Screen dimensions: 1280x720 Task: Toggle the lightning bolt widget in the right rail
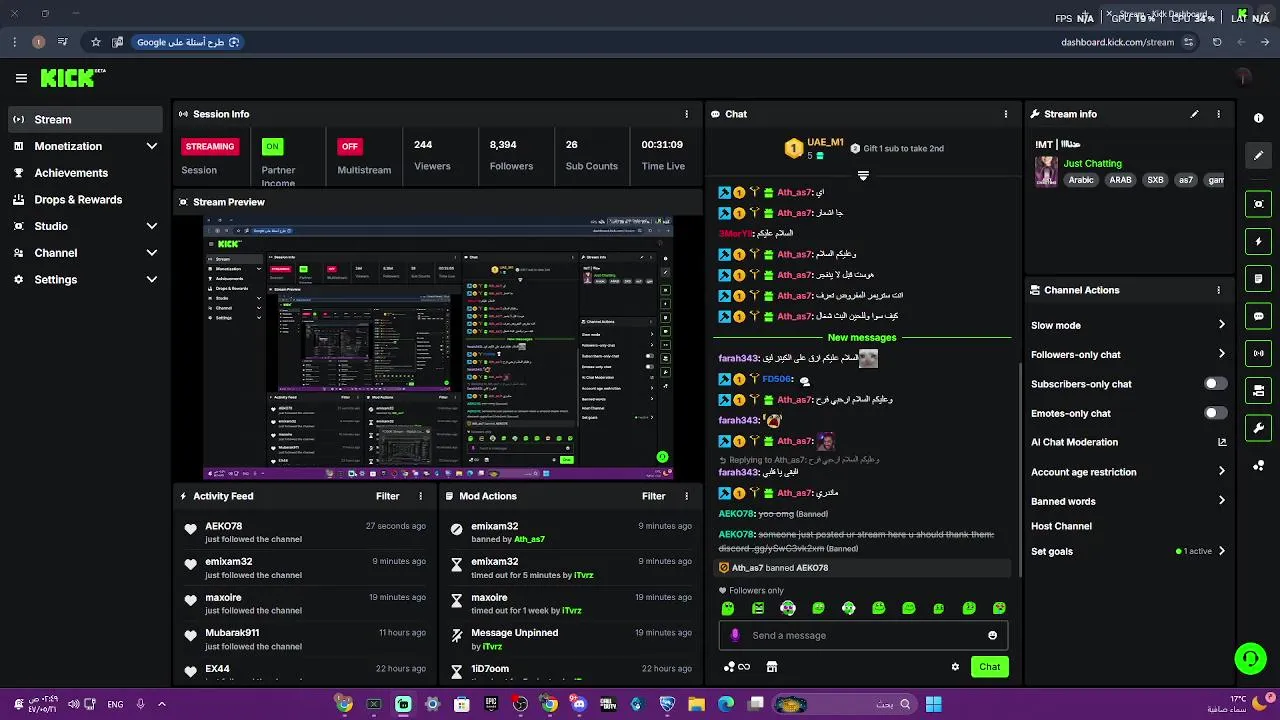pyautogui.click(x=1258, y=241)
